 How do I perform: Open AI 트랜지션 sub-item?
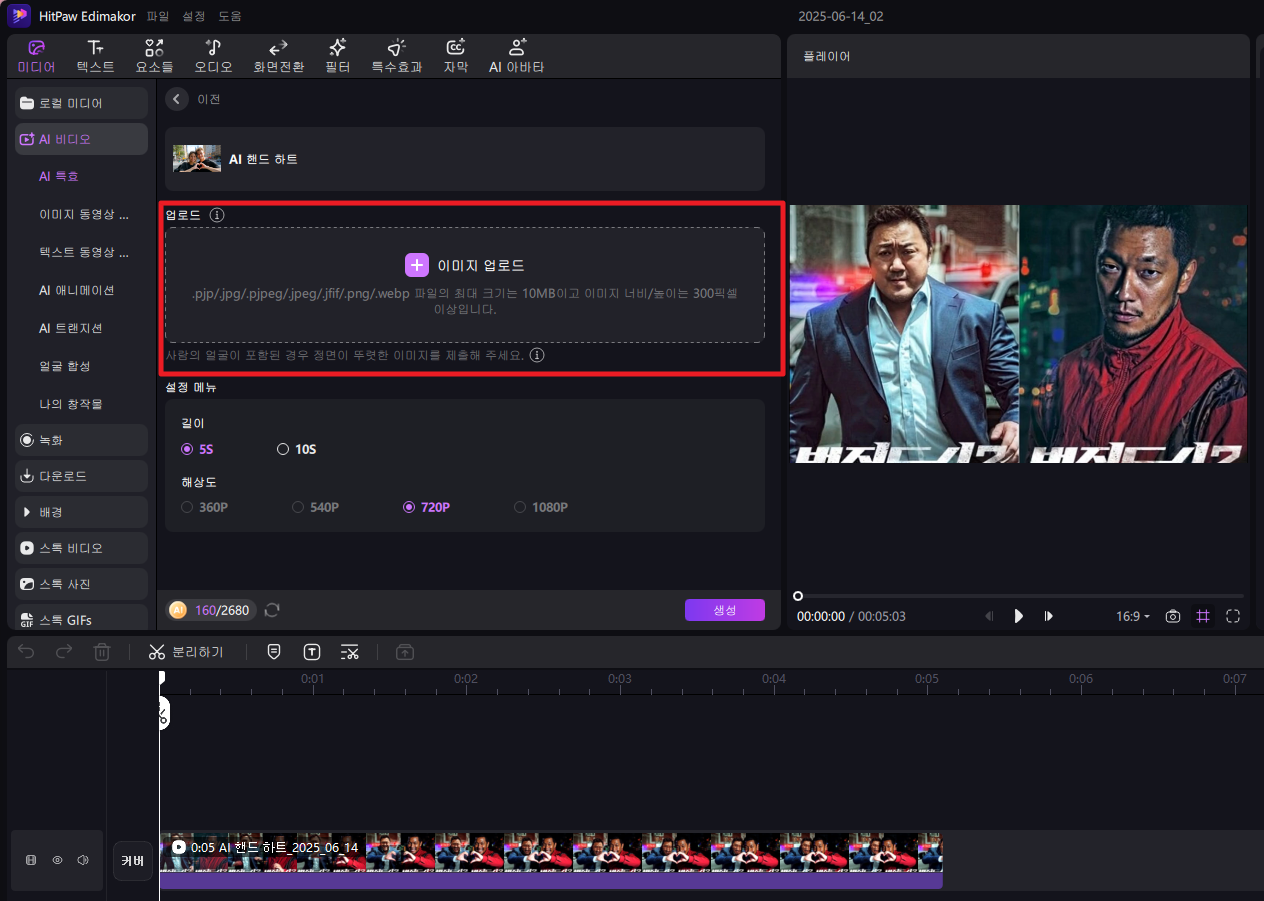tap(71, 328)
